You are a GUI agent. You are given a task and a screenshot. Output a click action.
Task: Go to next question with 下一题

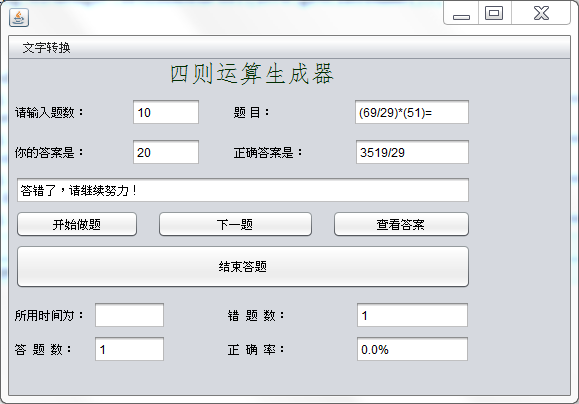pyautogui.click(x=235, y=224)
